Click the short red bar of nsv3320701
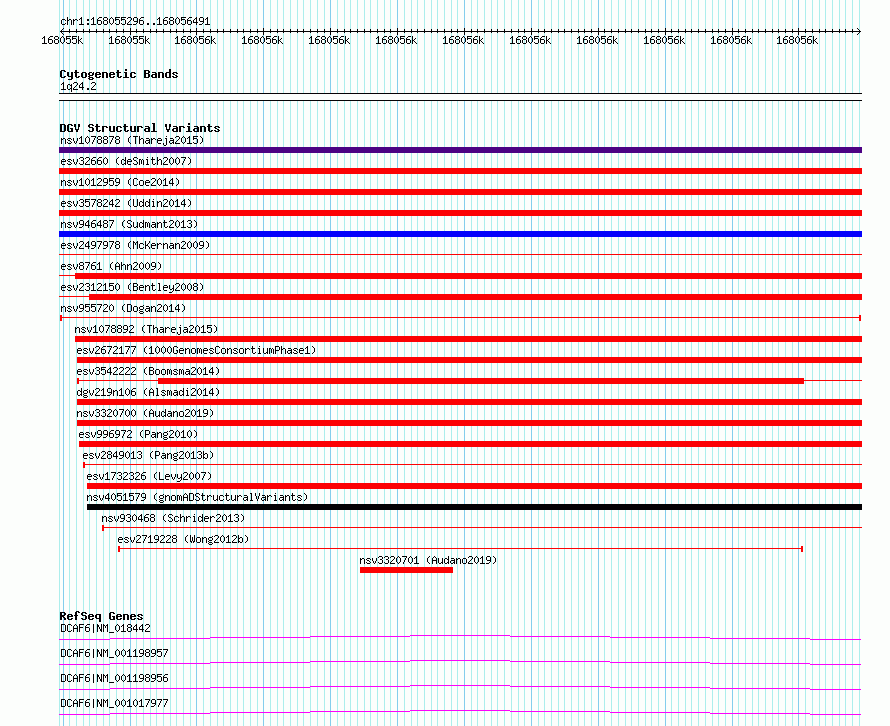This screenshot has width=890, height=726. 406,570
